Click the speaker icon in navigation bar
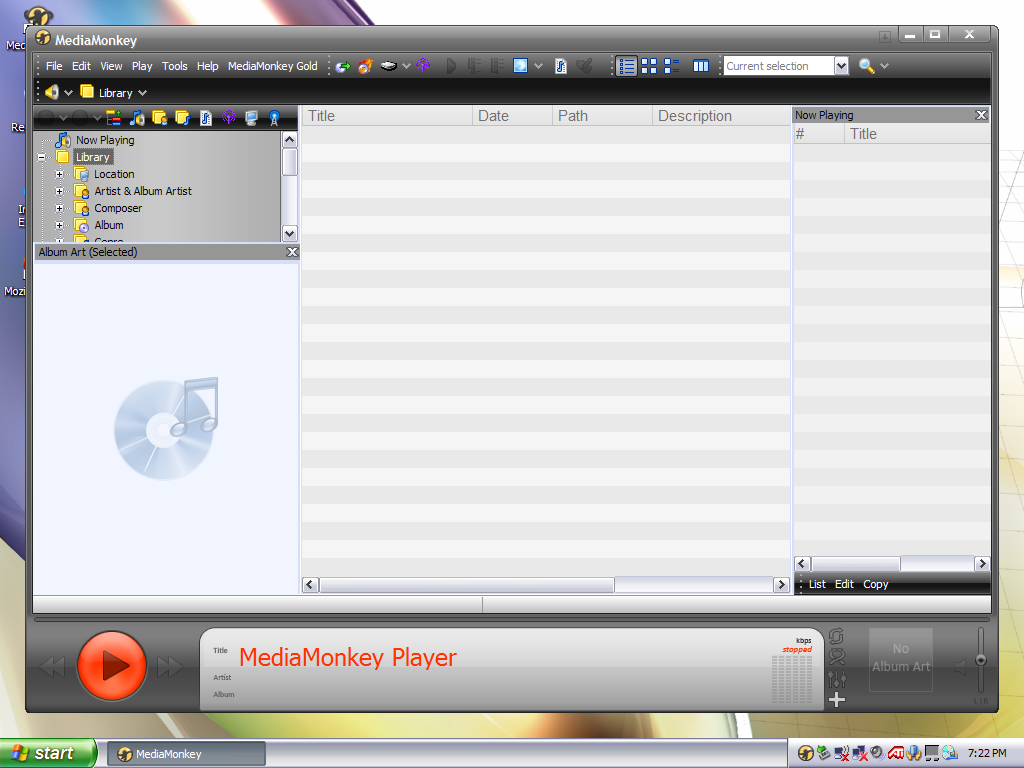This screenshot has height=768, width=1024. pyautogui.click(x=51, y=92)
